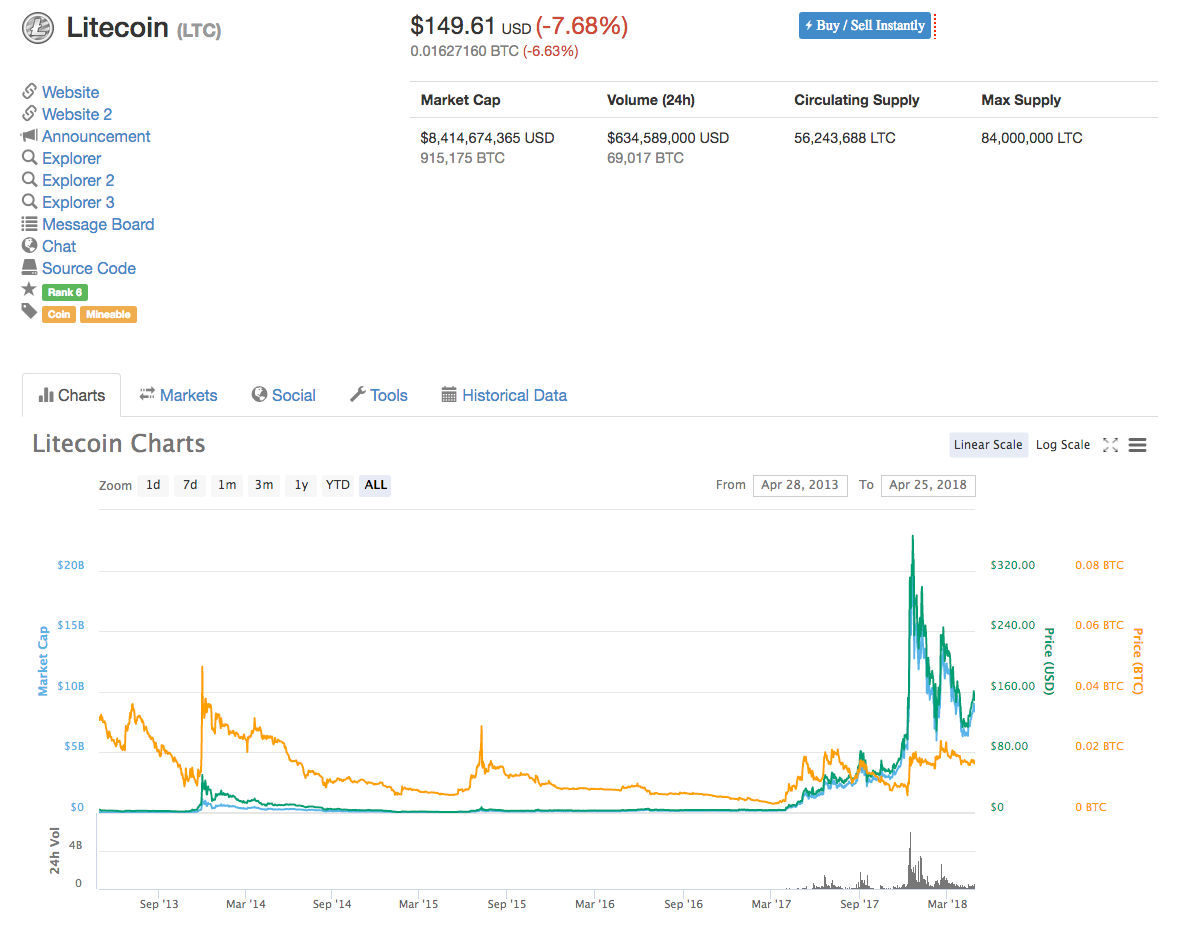1180x927 pixels.
Task: Open the Website link
Action: 71,92
